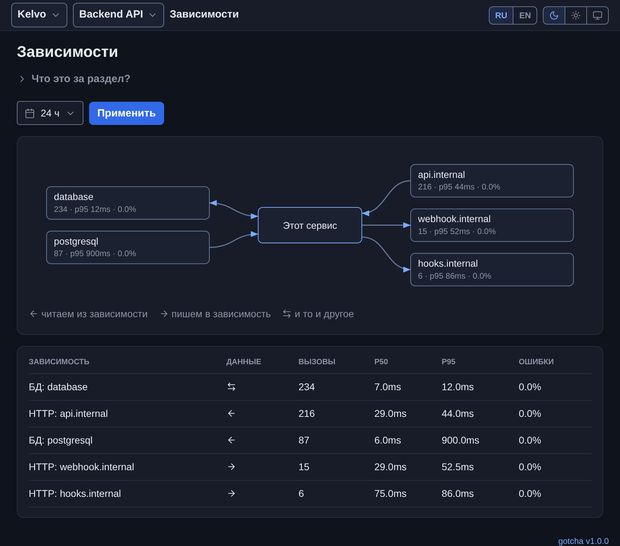Click the left arrow icon in api.internal row
This screenshot has width=620, height=546.
click(x=231, y=414)
